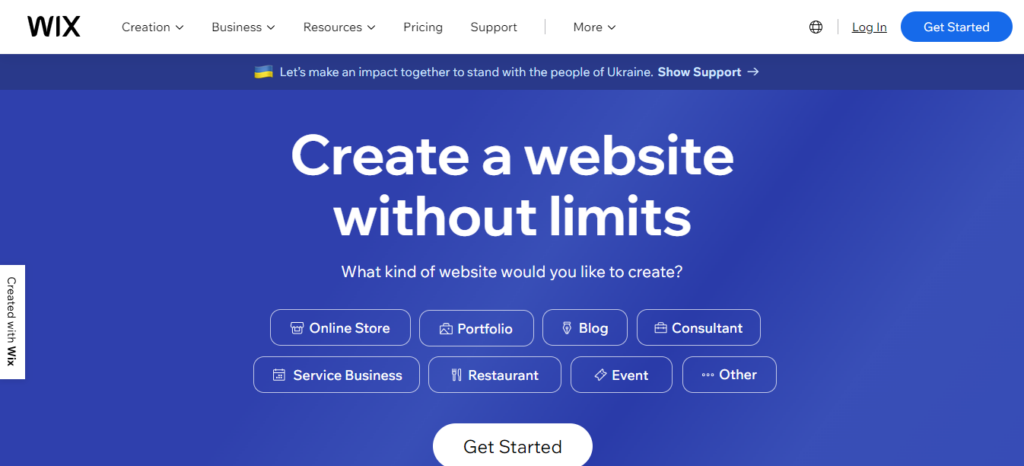The height and width of the screenshot is (466, 1024).
Task: Open the language globe icon
Action: (816, 27)
